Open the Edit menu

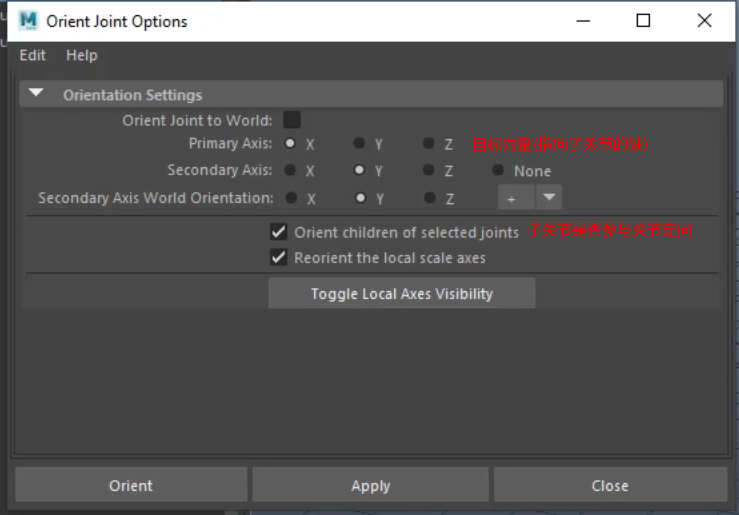(33, 55)
